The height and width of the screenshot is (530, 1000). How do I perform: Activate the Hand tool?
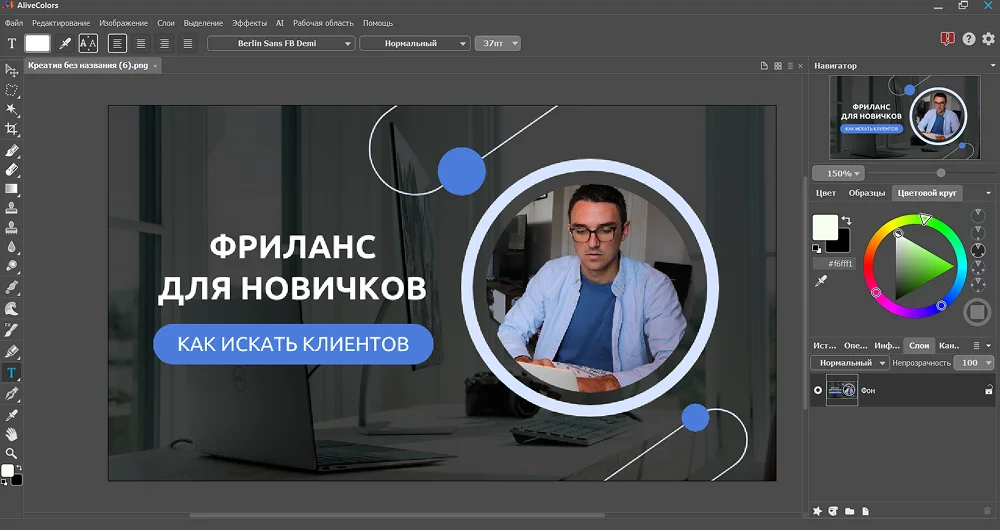(x=12, y=434)
